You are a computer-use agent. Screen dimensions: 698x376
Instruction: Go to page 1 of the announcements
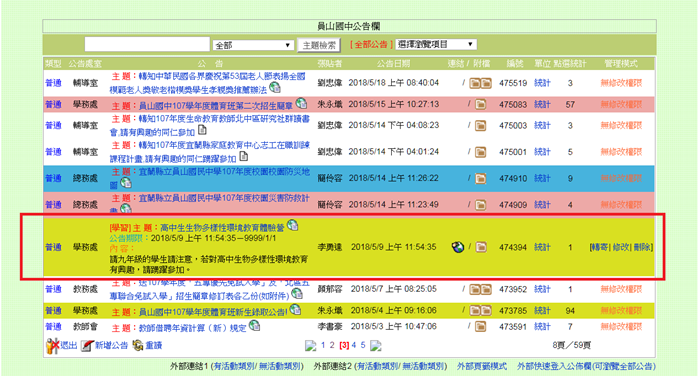323,345
